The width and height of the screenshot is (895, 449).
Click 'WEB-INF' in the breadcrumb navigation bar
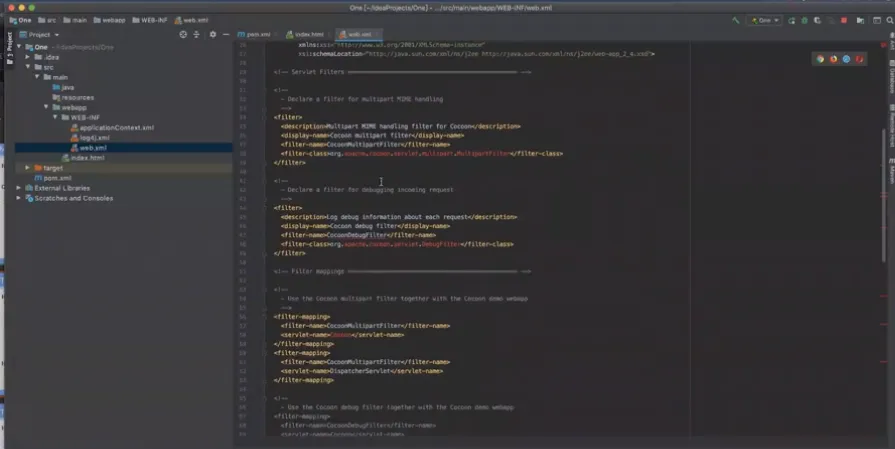150,21
